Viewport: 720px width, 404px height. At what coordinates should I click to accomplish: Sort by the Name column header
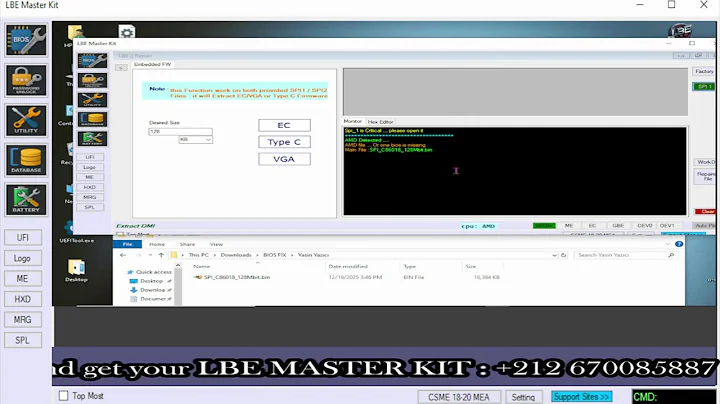[x=202, y=266]
